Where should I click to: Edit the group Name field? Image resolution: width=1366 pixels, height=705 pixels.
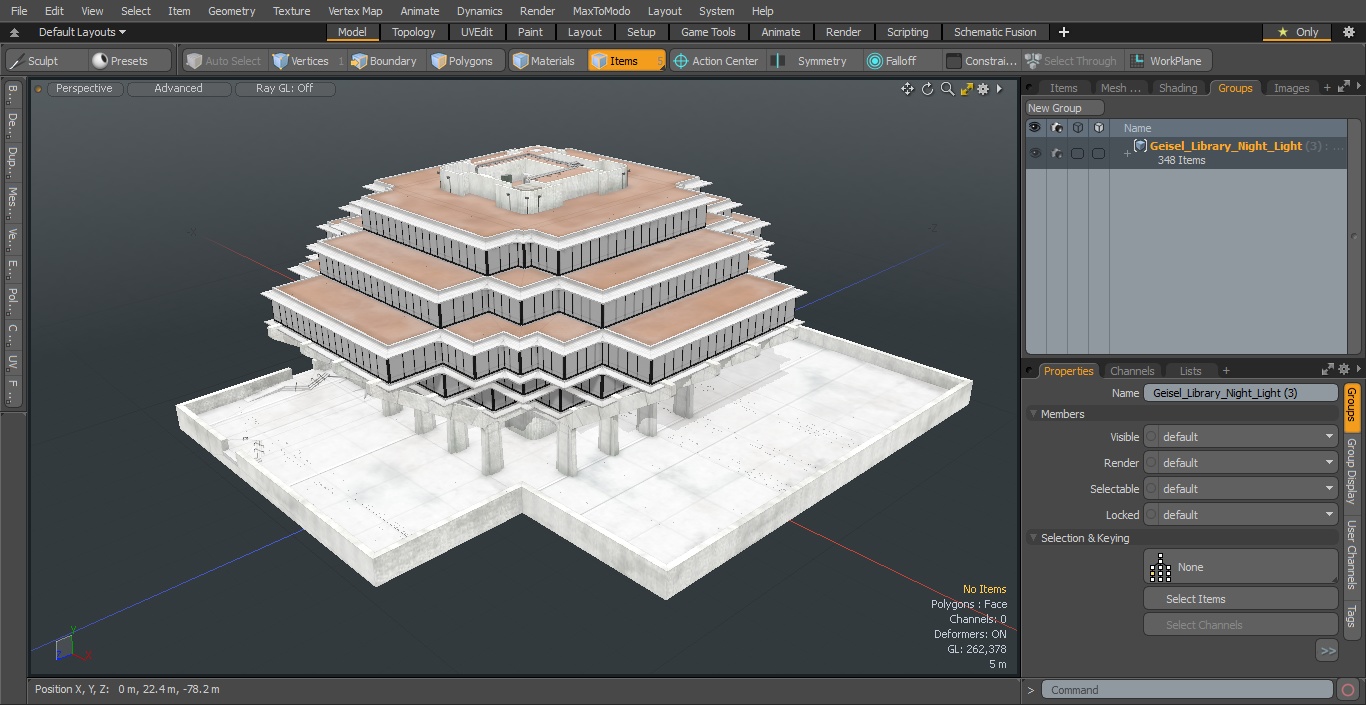(x=1240, y=393)
